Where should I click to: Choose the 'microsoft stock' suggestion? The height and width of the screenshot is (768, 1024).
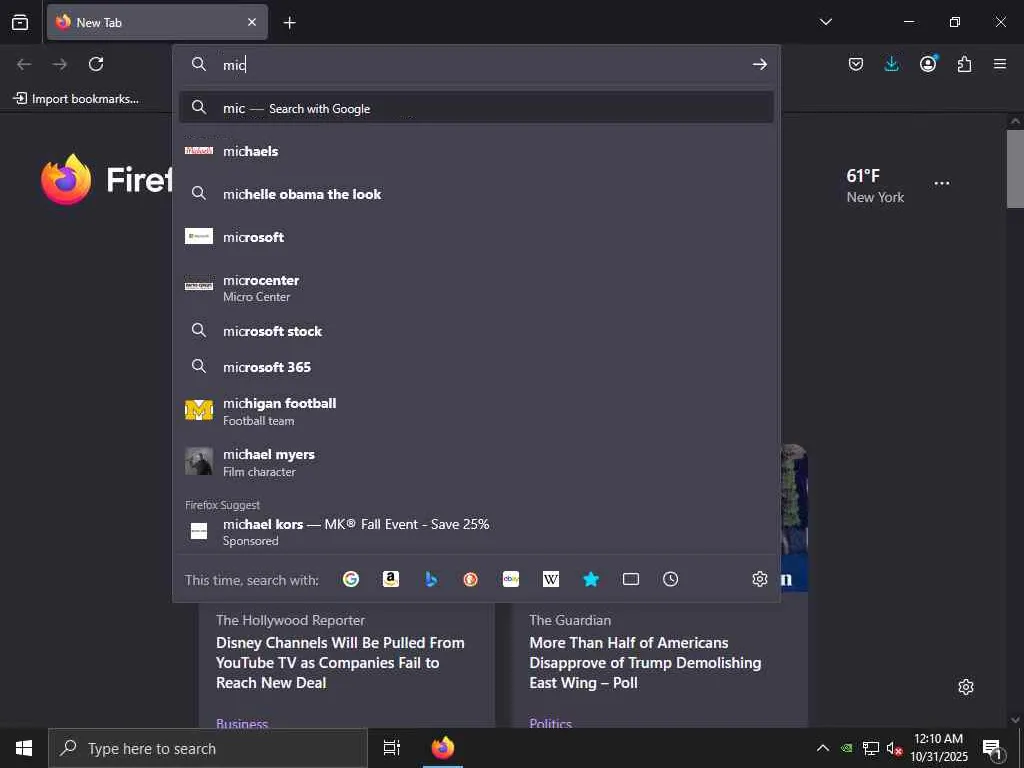pos(476,330)
